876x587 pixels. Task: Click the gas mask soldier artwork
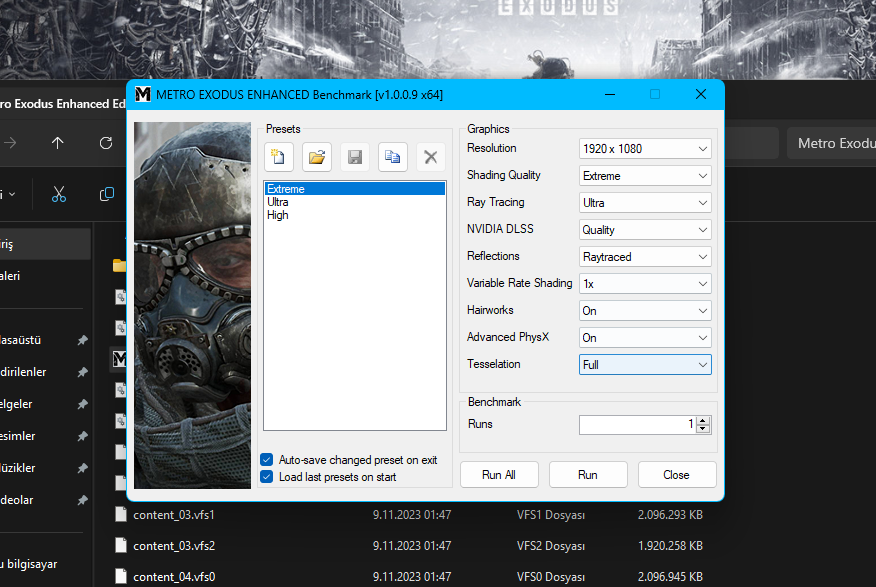(192, 305)
